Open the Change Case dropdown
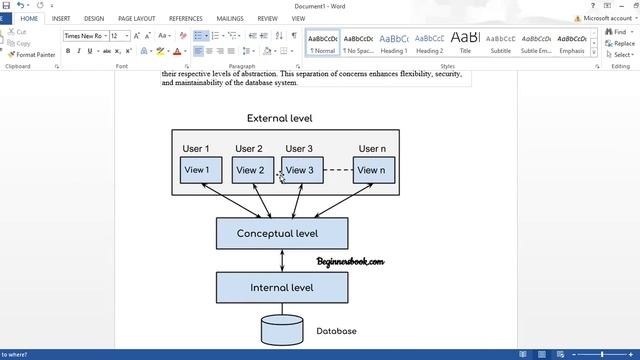Image resolution: width=640 pixels, height=360 pixels. pos(164,36)
